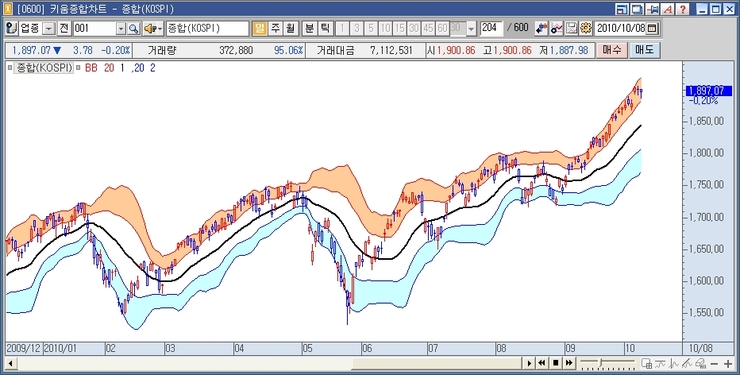
Task: Click the font size A icon
Action: tap(668, 9)
